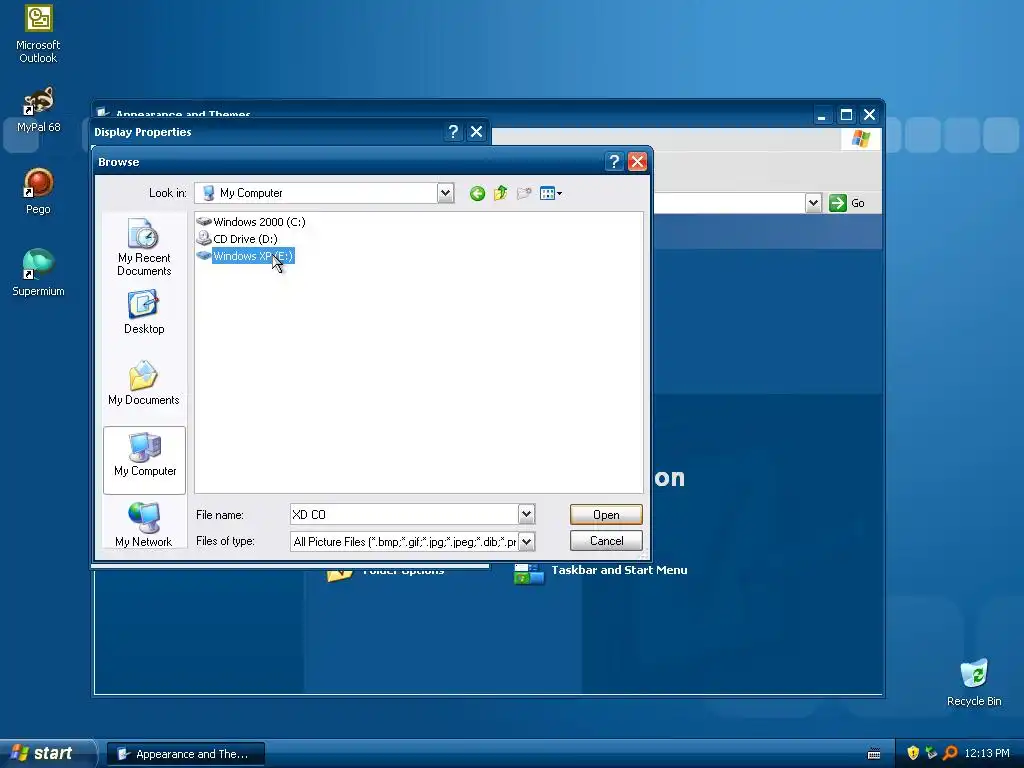This screenshot has height=768, width=1024.
Task: Click Display Properties help question mark
Action: (453, 132)
